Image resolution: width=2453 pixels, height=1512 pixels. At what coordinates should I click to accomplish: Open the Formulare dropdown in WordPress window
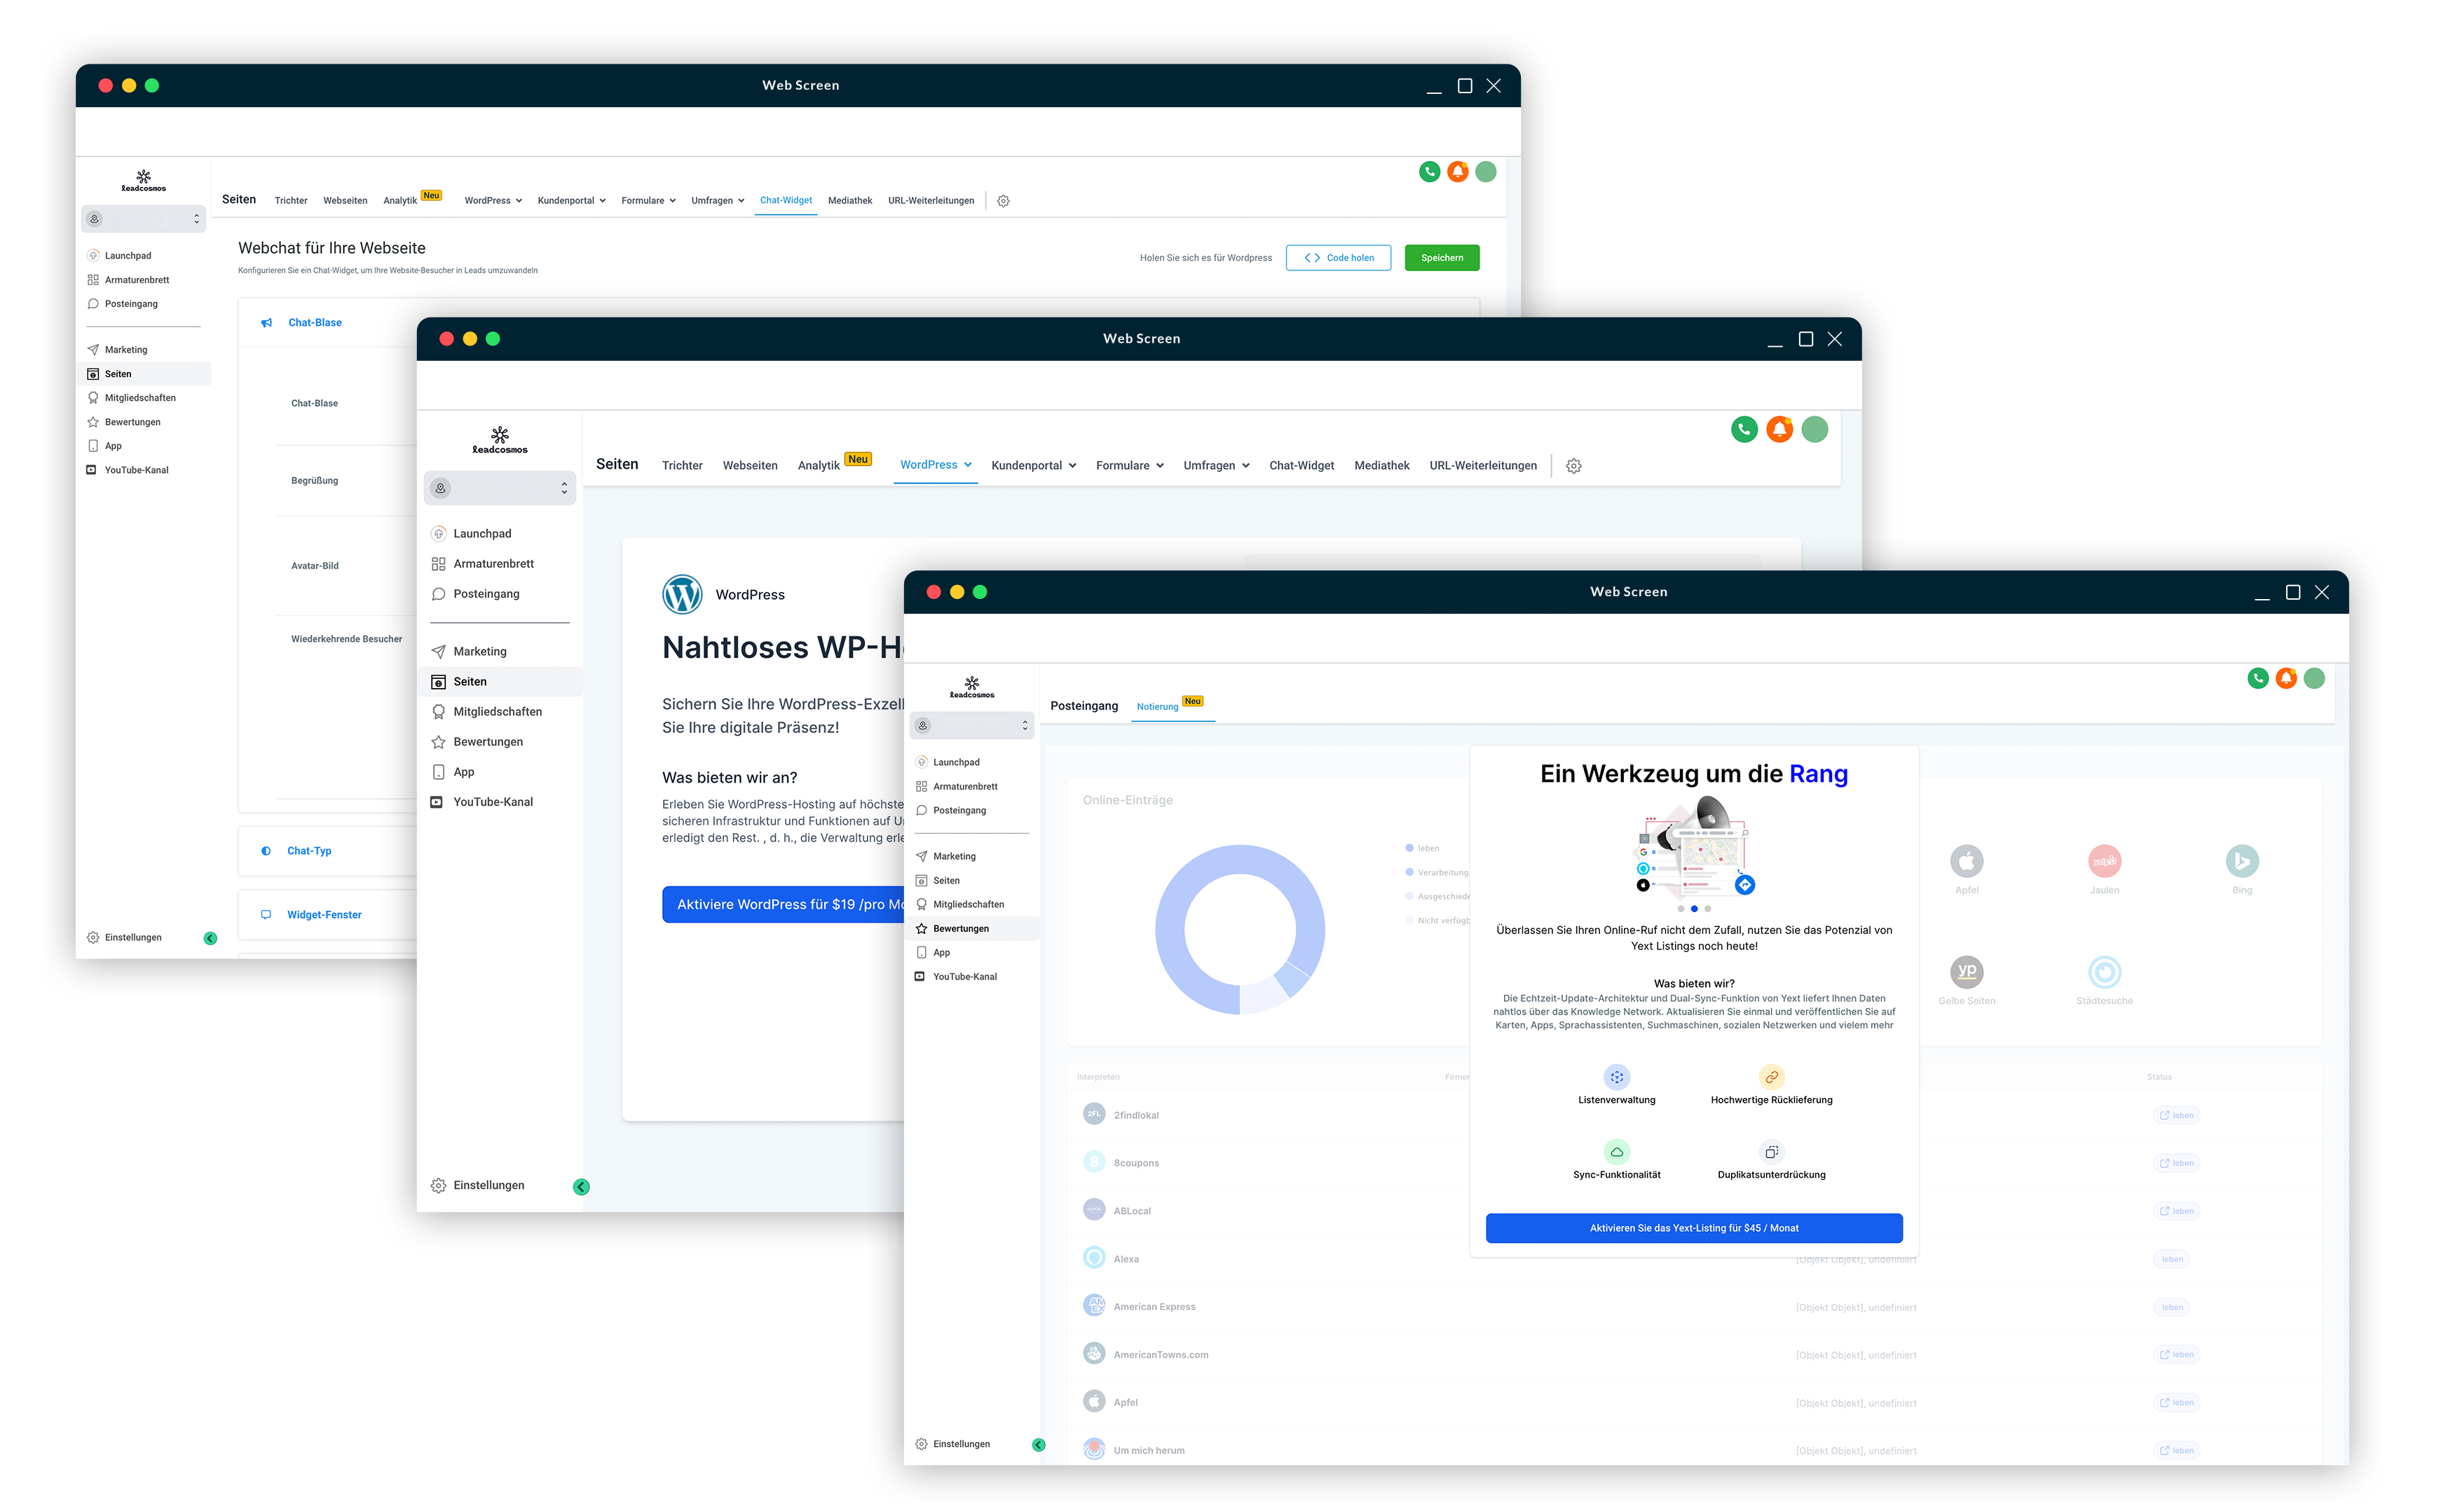pos(1129,466)
